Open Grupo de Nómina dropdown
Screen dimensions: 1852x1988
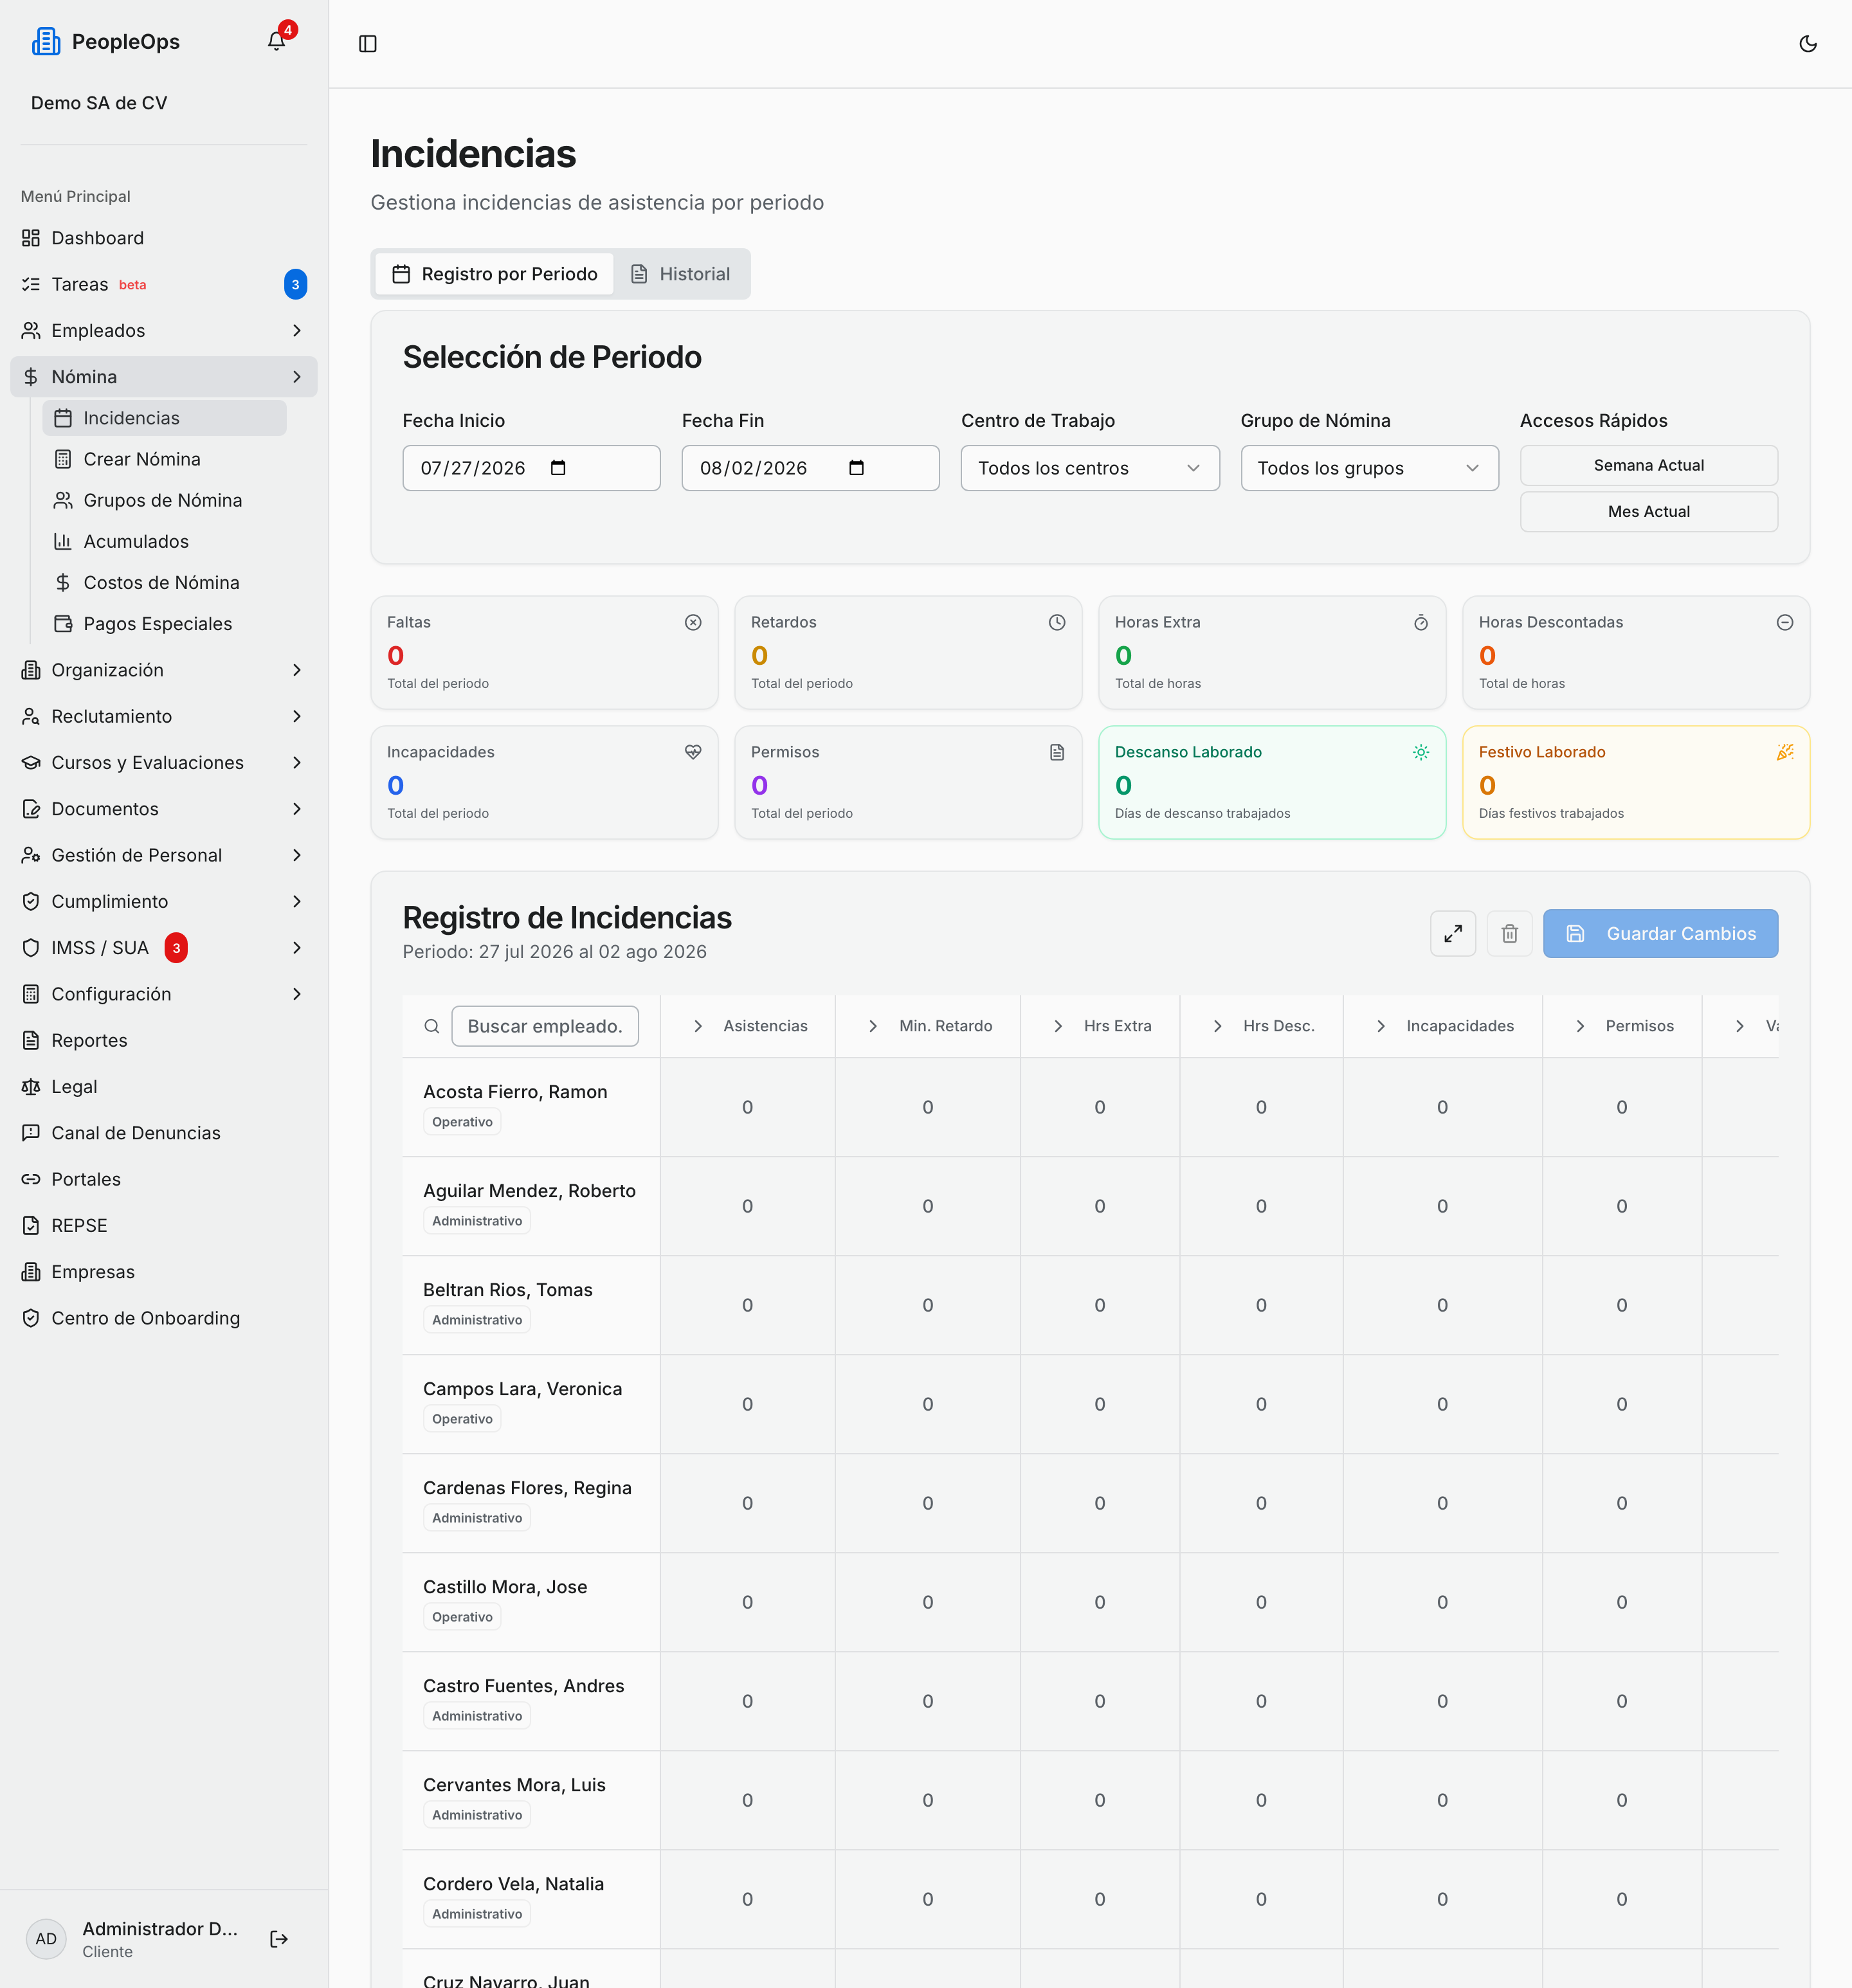coord(1369,468)
